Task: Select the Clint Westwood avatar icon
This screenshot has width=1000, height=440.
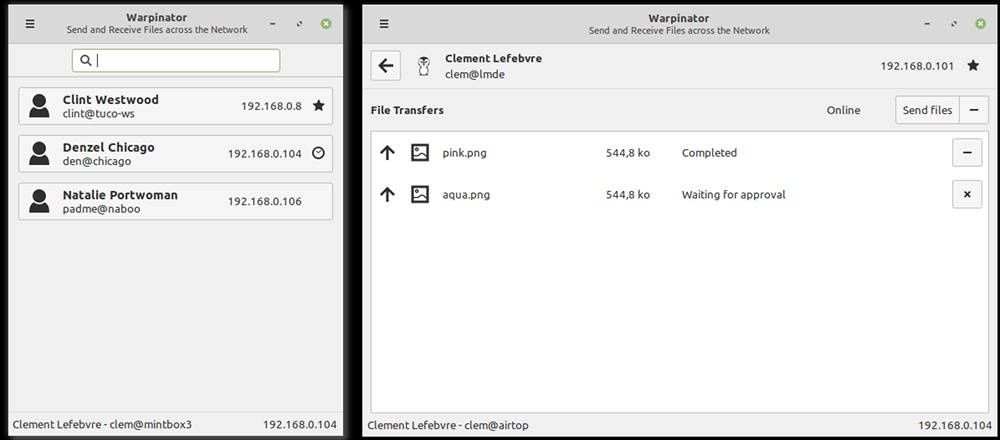Action: coord(39,106)
